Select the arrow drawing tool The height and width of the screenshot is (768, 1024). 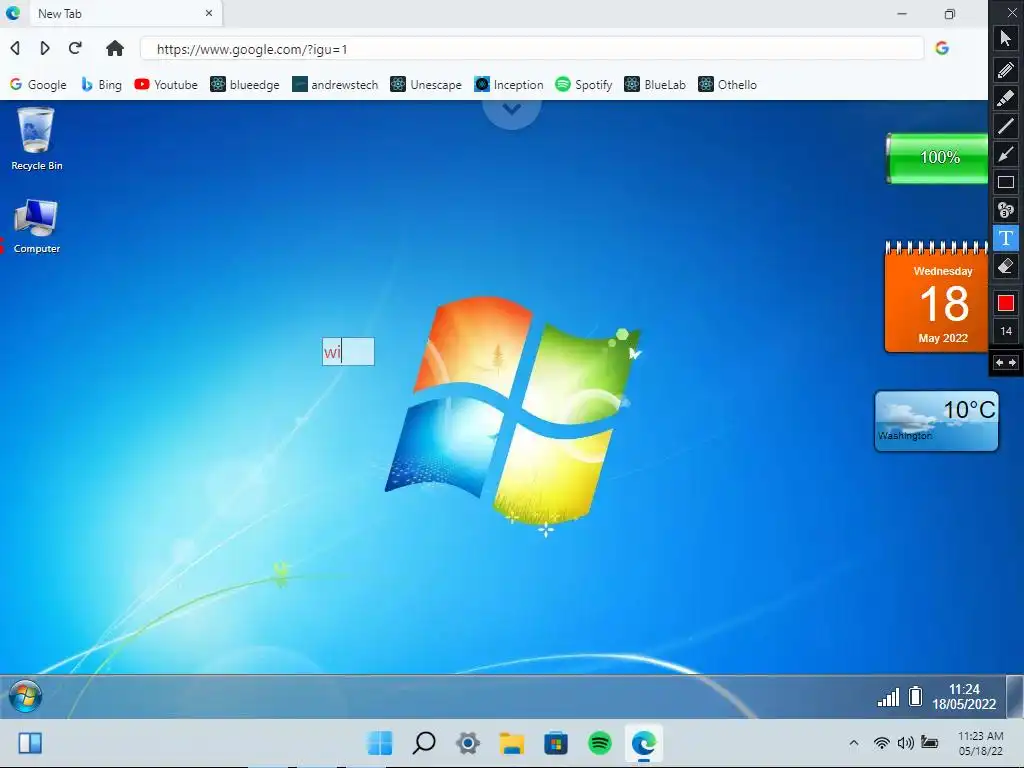1006,154
